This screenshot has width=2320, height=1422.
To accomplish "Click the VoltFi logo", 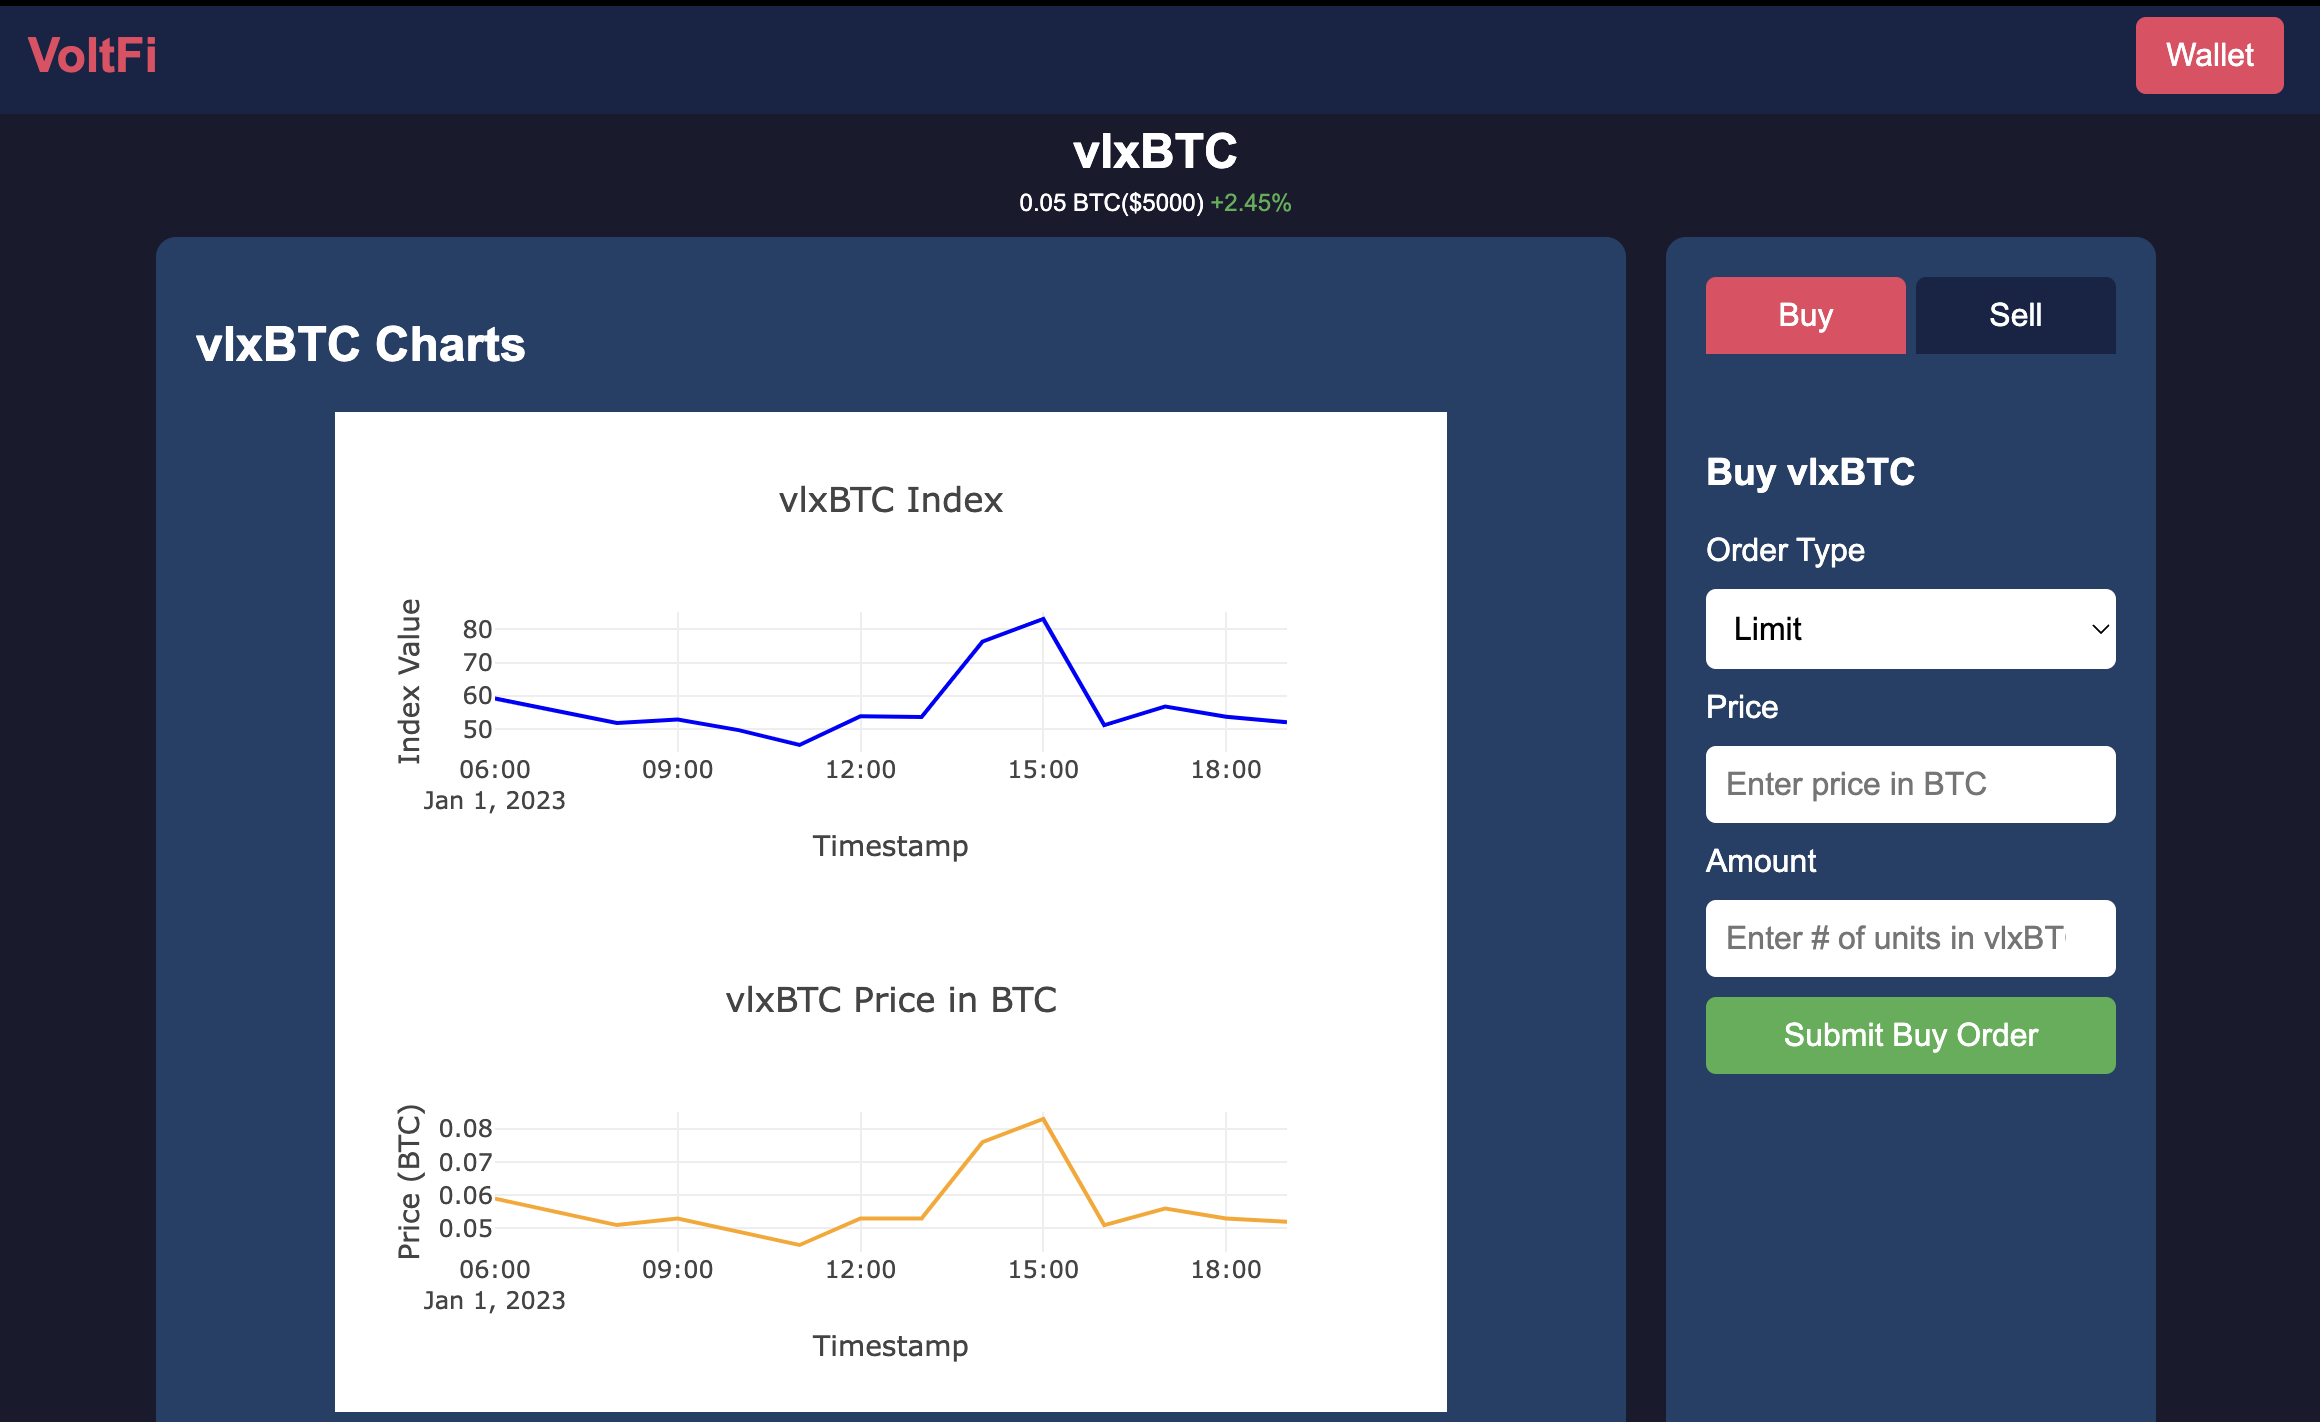I will (92, 55).
